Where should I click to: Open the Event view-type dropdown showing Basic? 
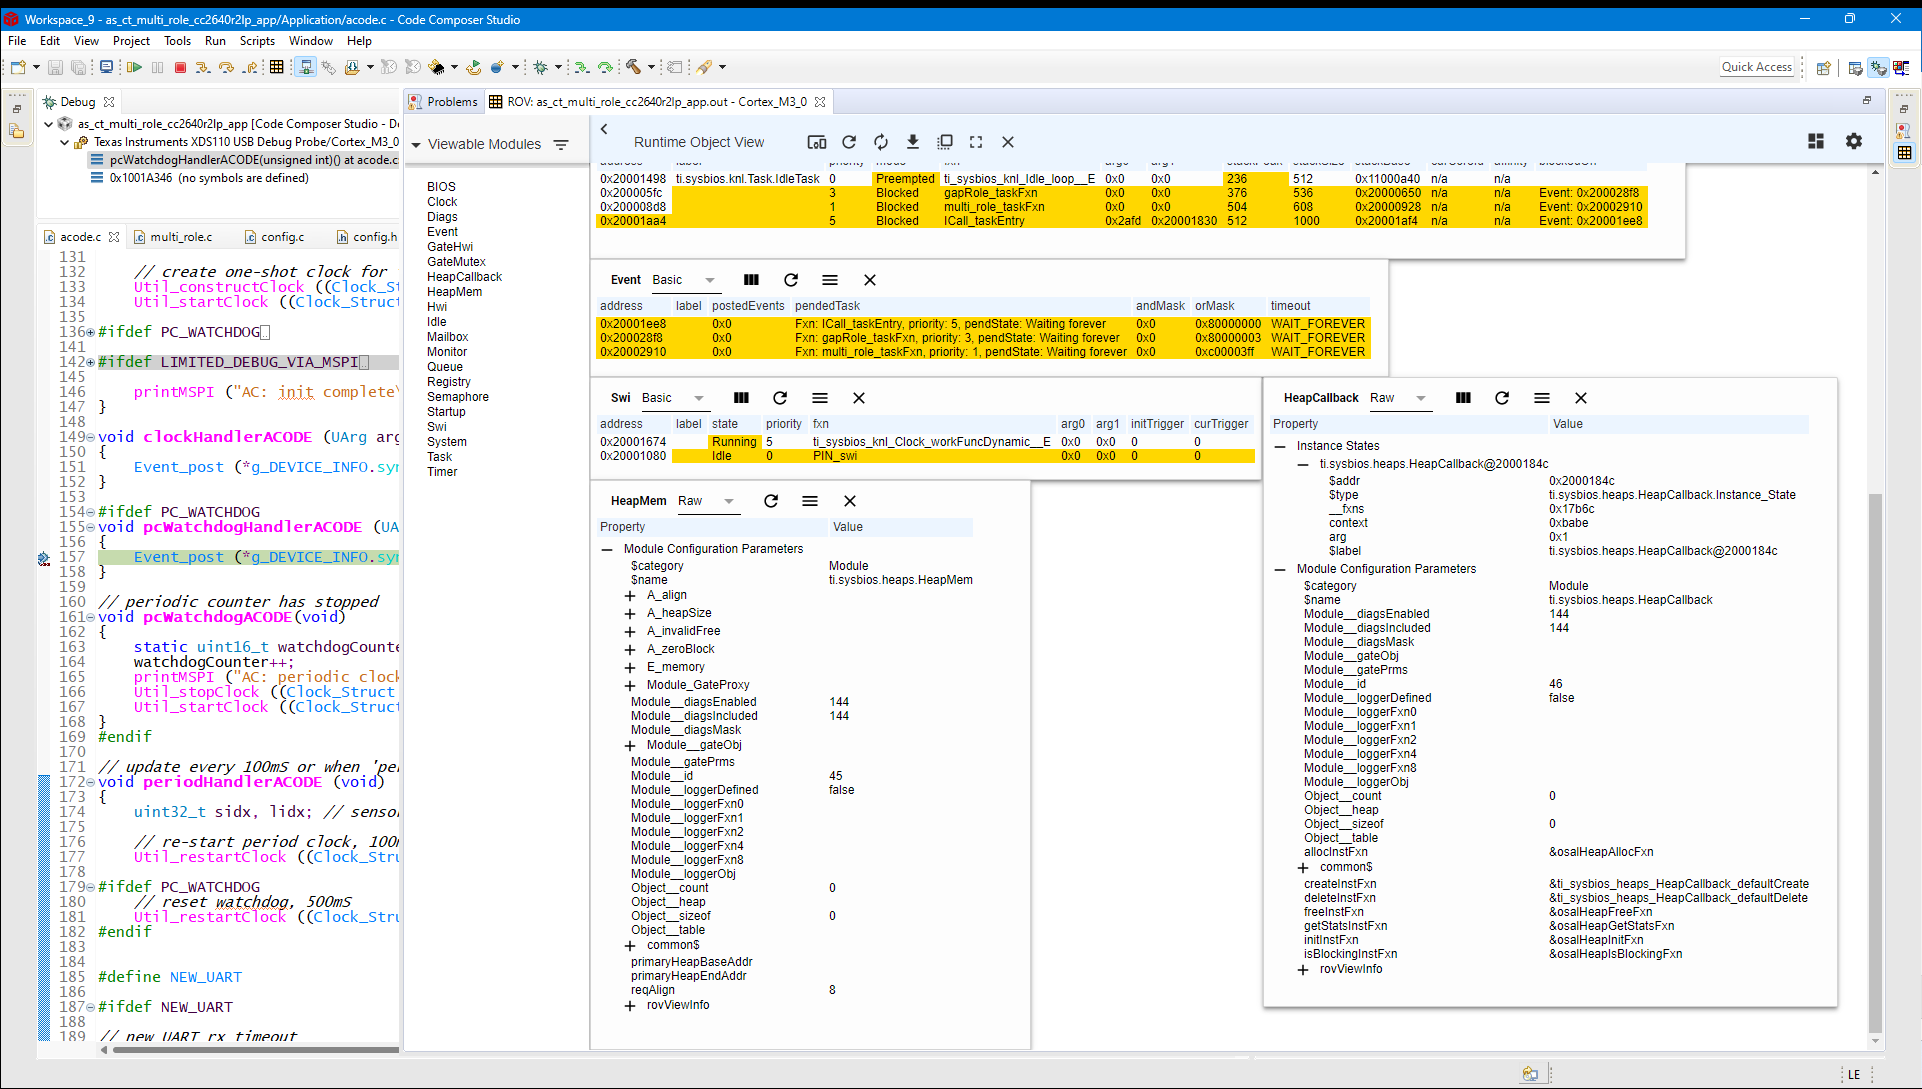click(685, 281)
